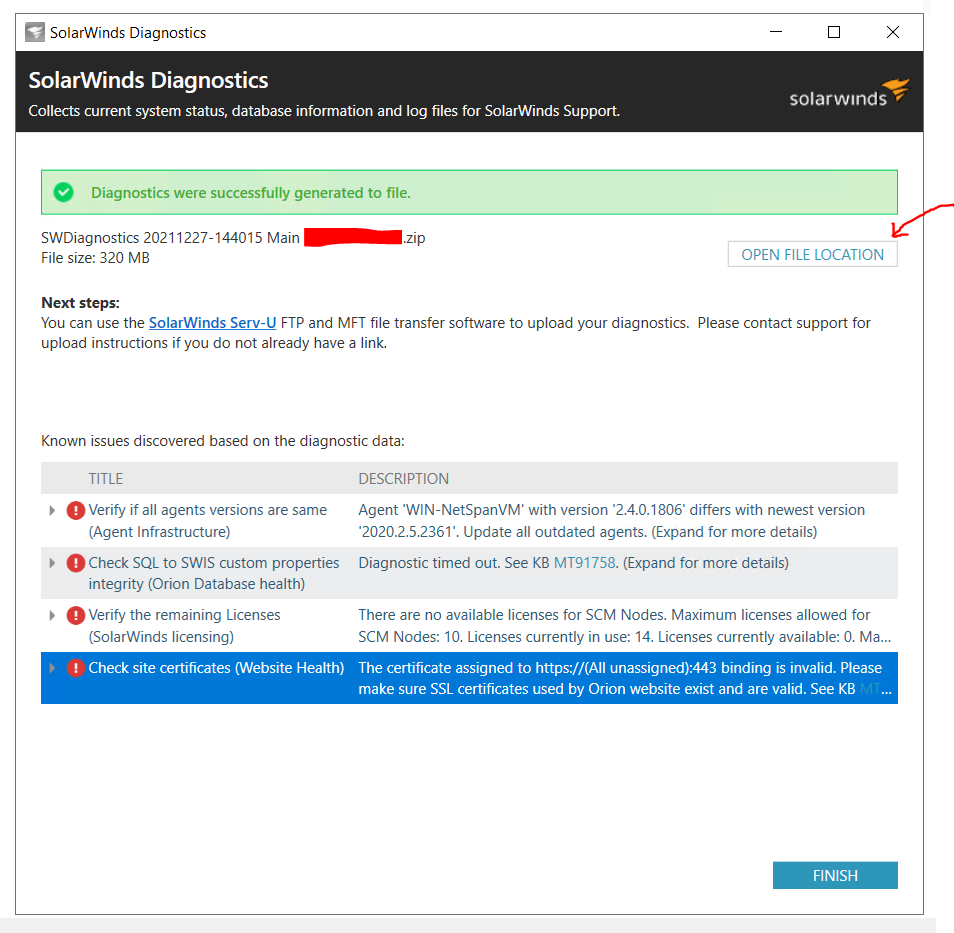The width and height of the screenshot is (954, 933).
Task: Open the SolarWinds Serv-U link
Action: 212,323
